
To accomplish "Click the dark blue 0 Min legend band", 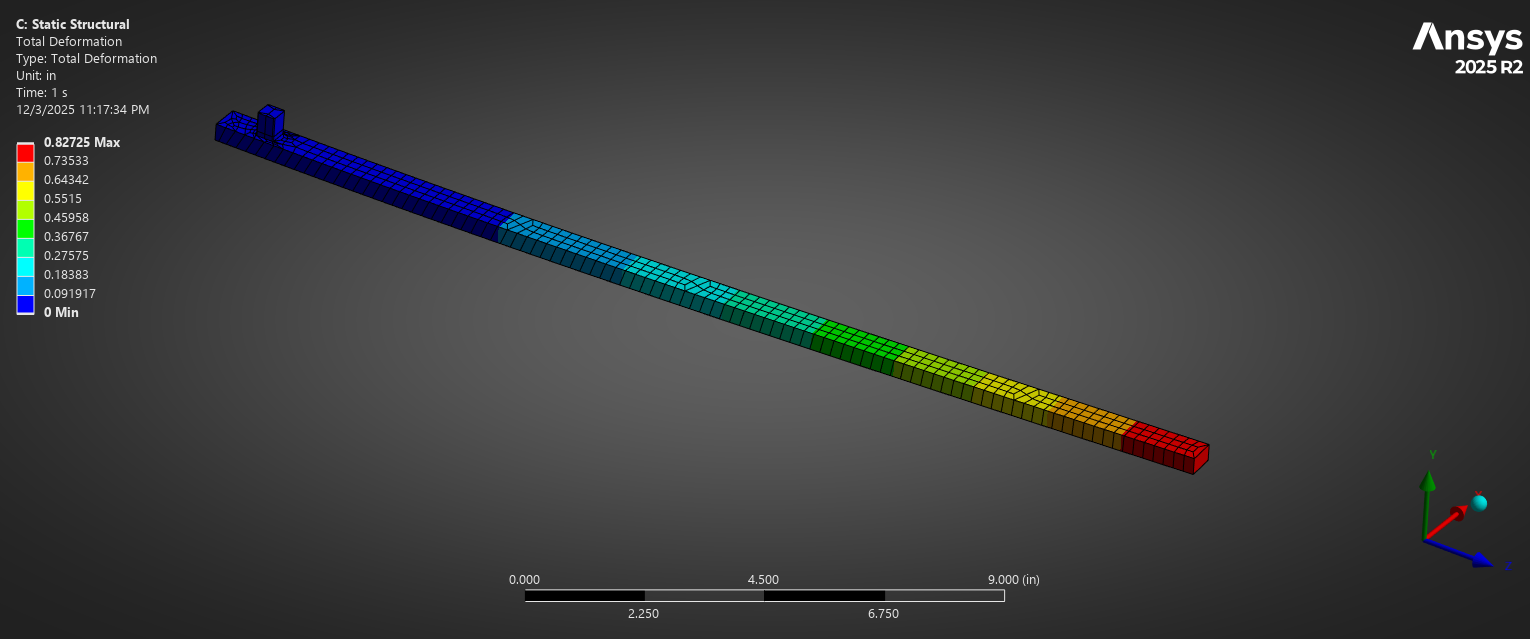I will coord(25,304).
